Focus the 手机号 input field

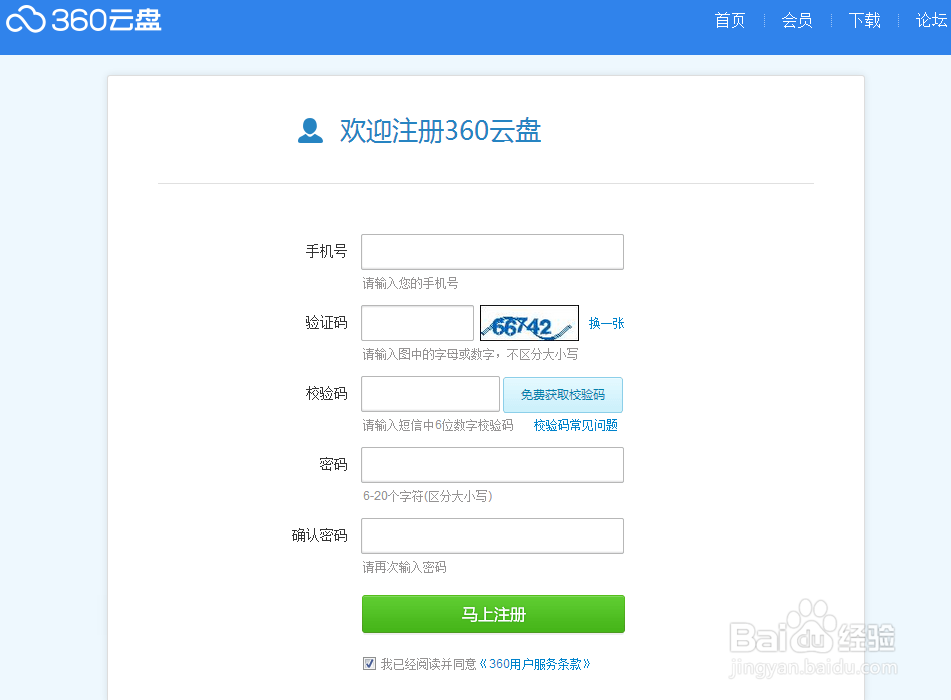[x=492, y=252]
